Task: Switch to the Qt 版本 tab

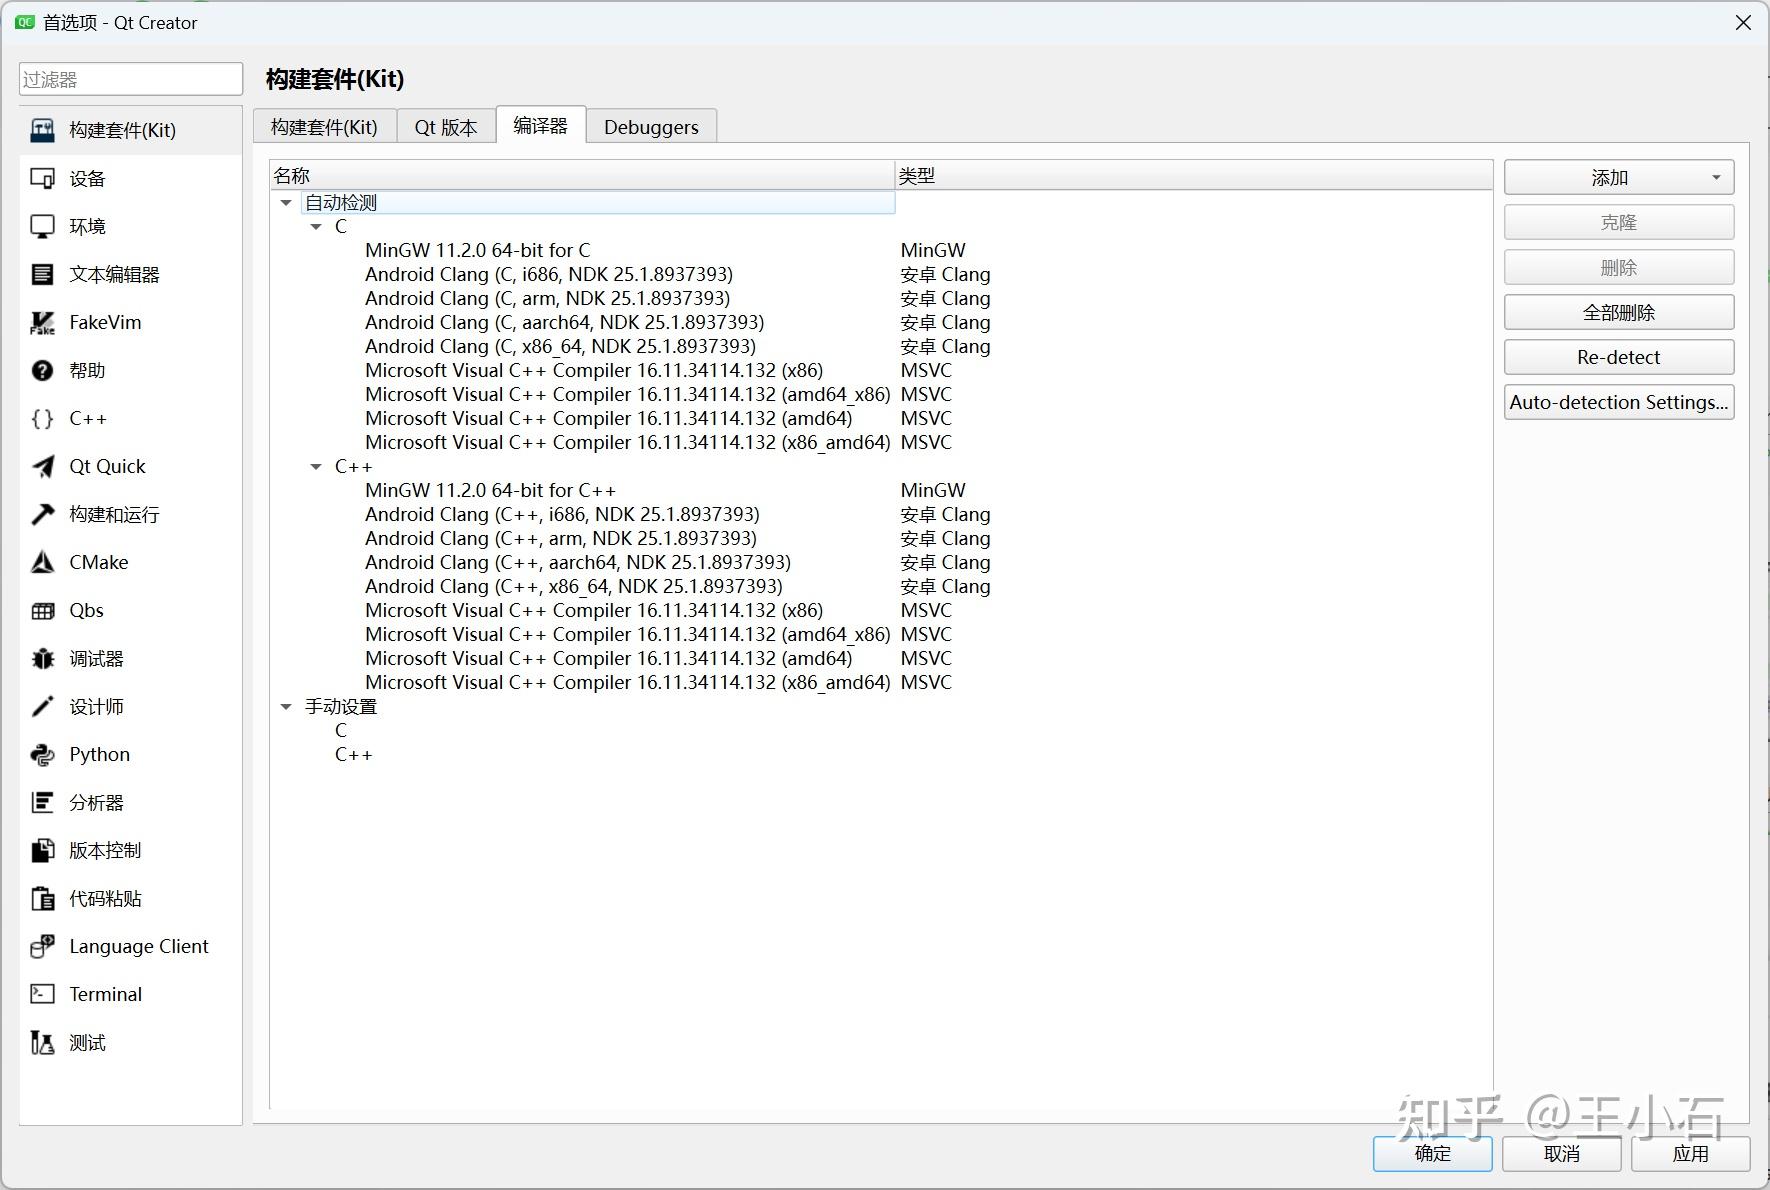Action: point(444,126)
